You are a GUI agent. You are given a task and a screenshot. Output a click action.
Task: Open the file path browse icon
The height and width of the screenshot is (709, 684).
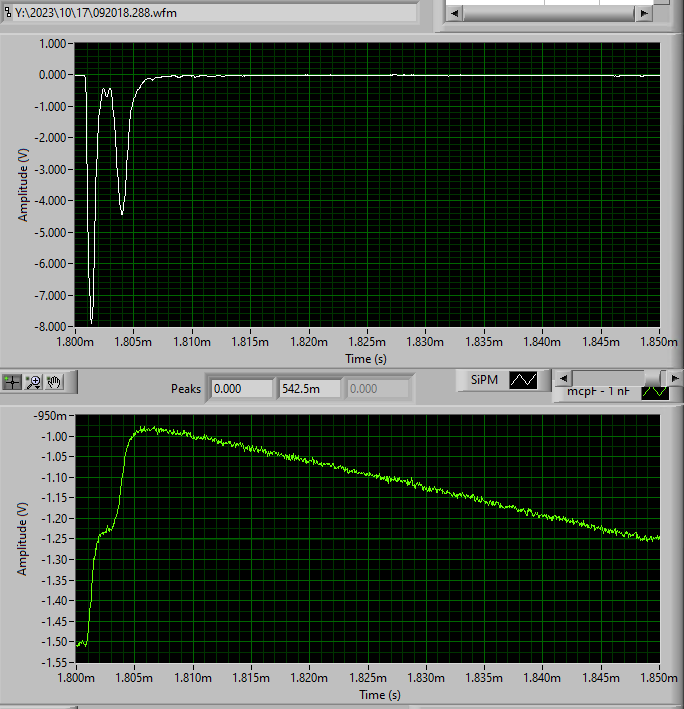pos(7,12)
